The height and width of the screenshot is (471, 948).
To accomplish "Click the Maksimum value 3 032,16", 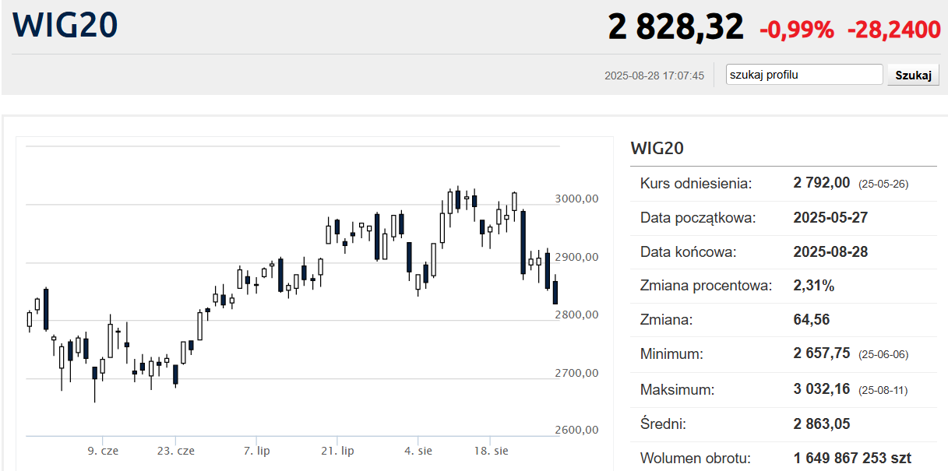I will 821,388.
